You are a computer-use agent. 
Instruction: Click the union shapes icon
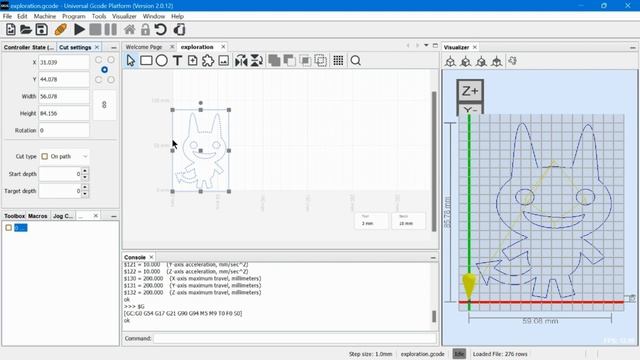click(x=274, y=60)
